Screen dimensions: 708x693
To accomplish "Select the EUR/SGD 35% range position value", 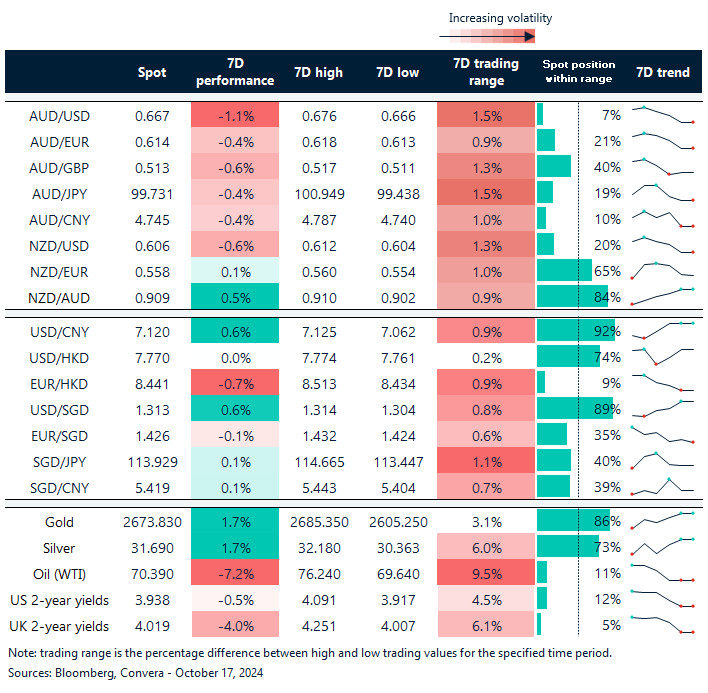I will [608, 435].
